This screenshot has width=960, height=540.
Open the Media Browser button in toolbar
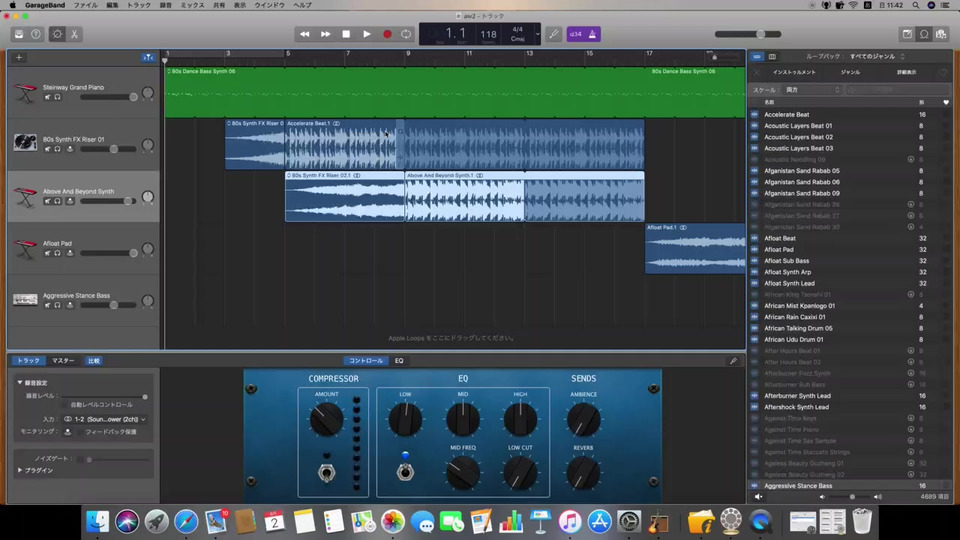pyautogui.click(x=940, y=34)
